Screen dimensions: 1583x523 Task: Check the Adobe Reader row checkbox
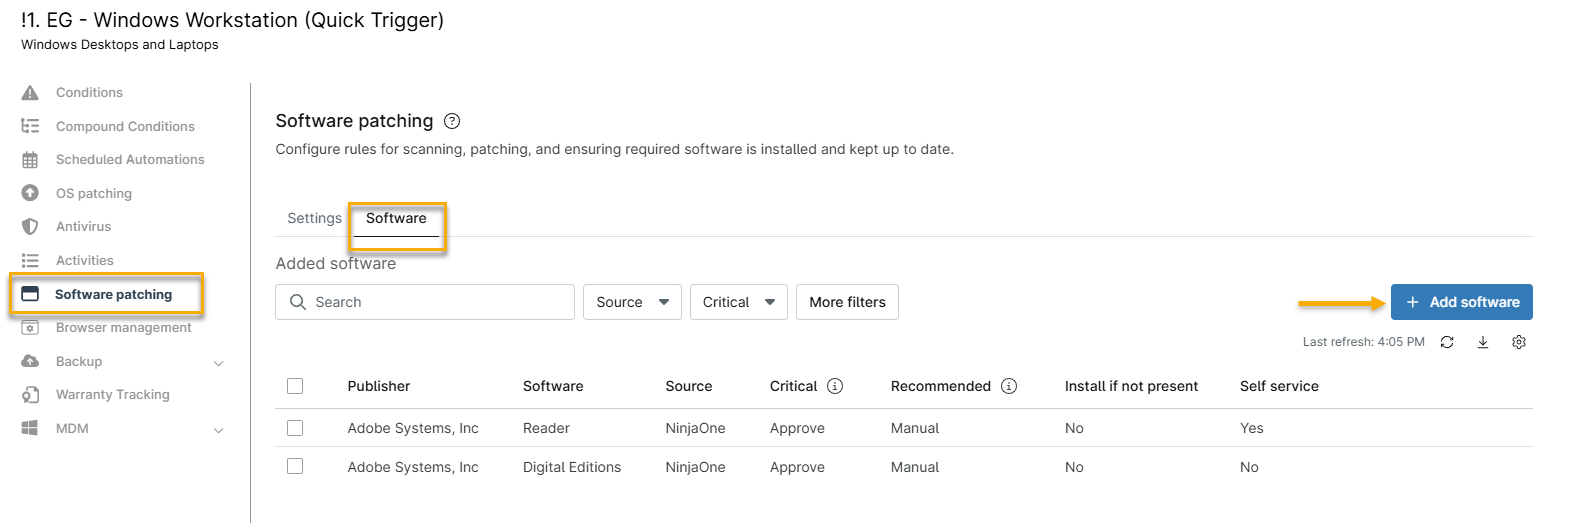(295, 428)
